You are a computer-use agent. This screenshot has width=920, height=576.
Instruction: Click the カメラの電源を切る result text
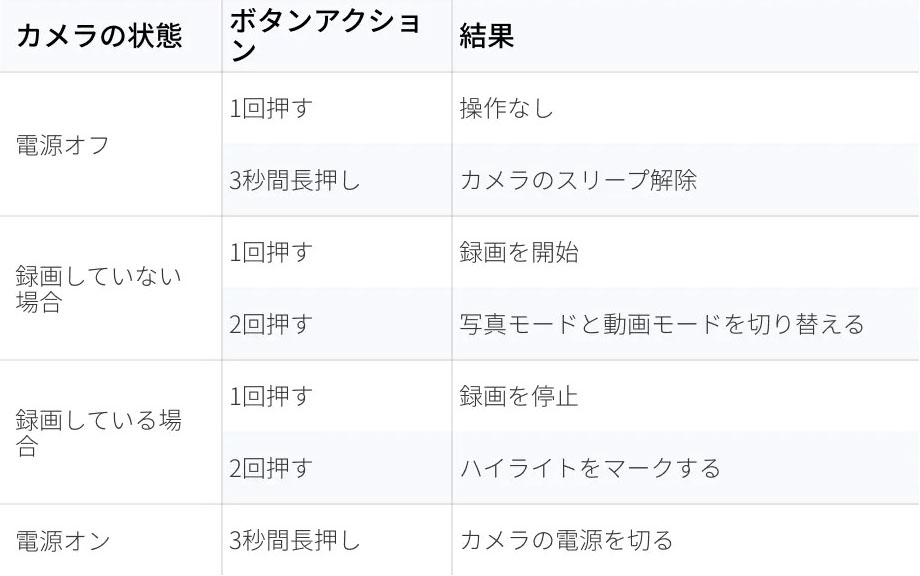(566, 541)
